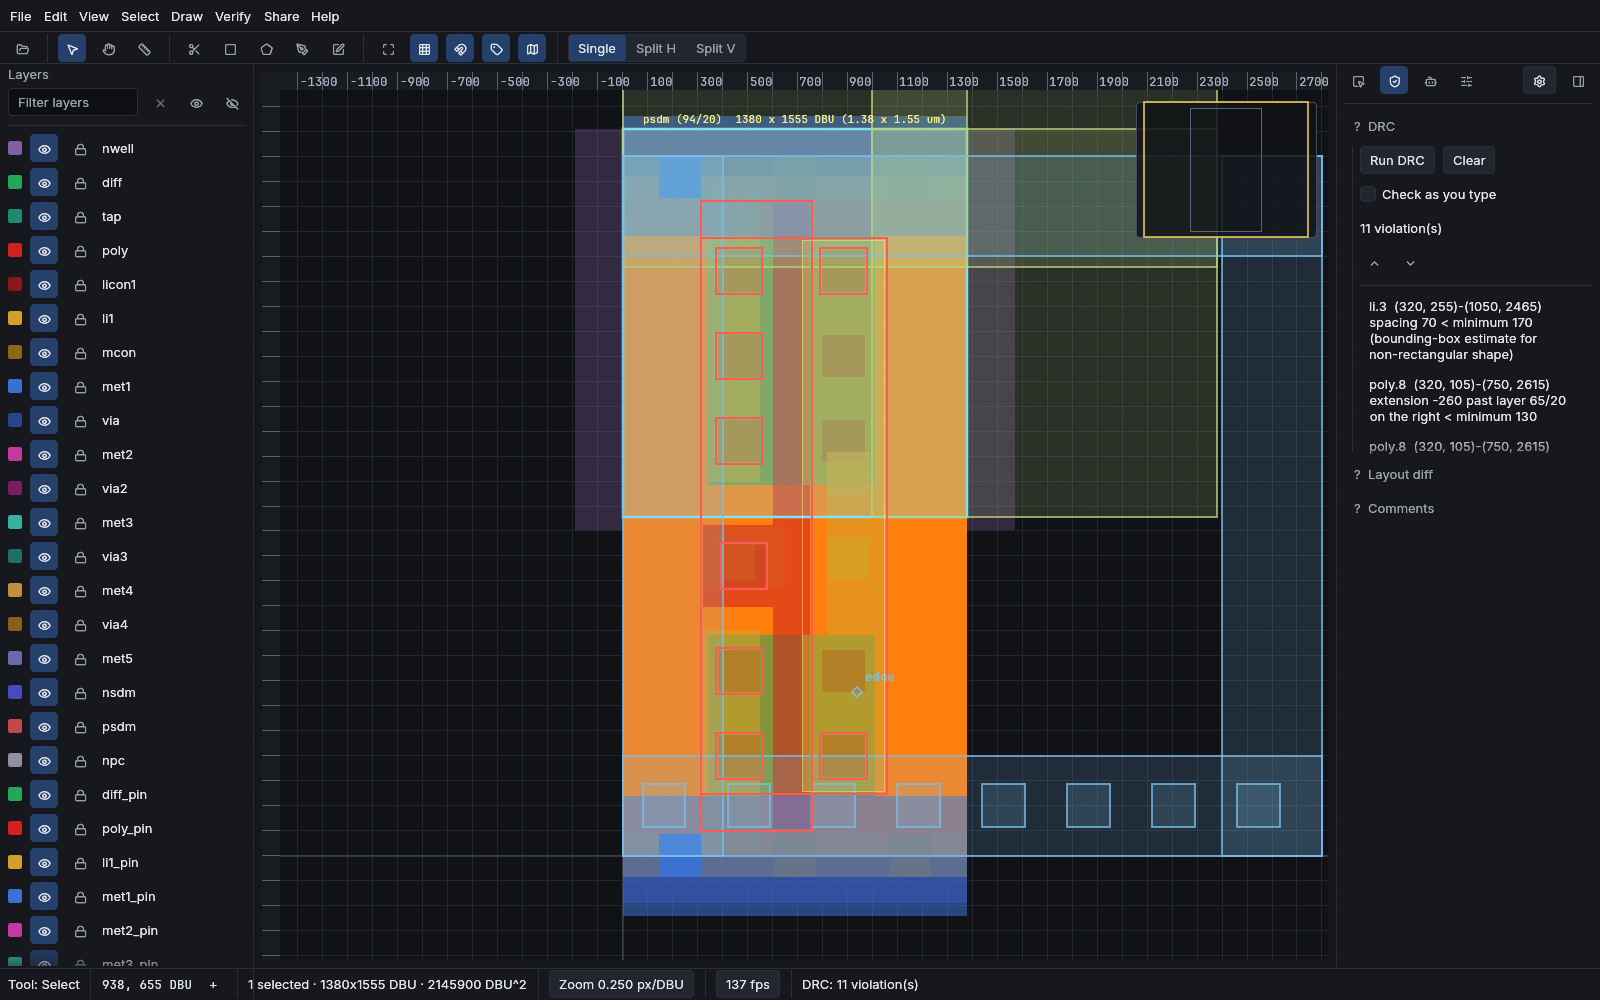Select the scissors cut tool
Screen dimensions: 1600x1000
point(194,49)
